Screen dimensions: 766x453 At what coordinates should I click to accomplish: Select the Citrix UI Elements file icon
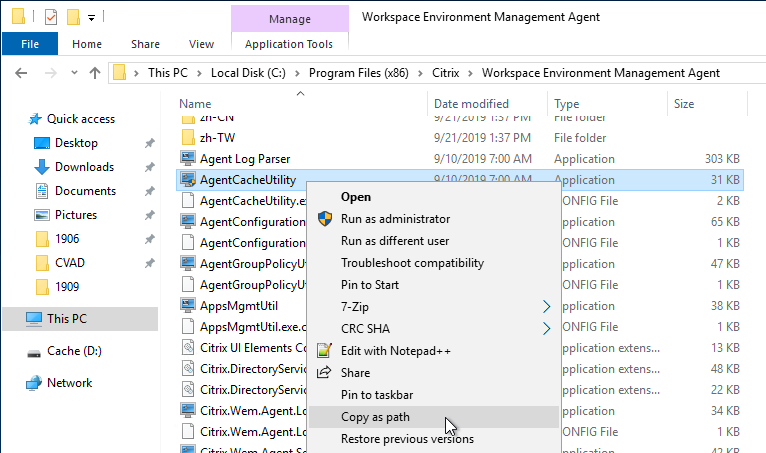point(188,347)
